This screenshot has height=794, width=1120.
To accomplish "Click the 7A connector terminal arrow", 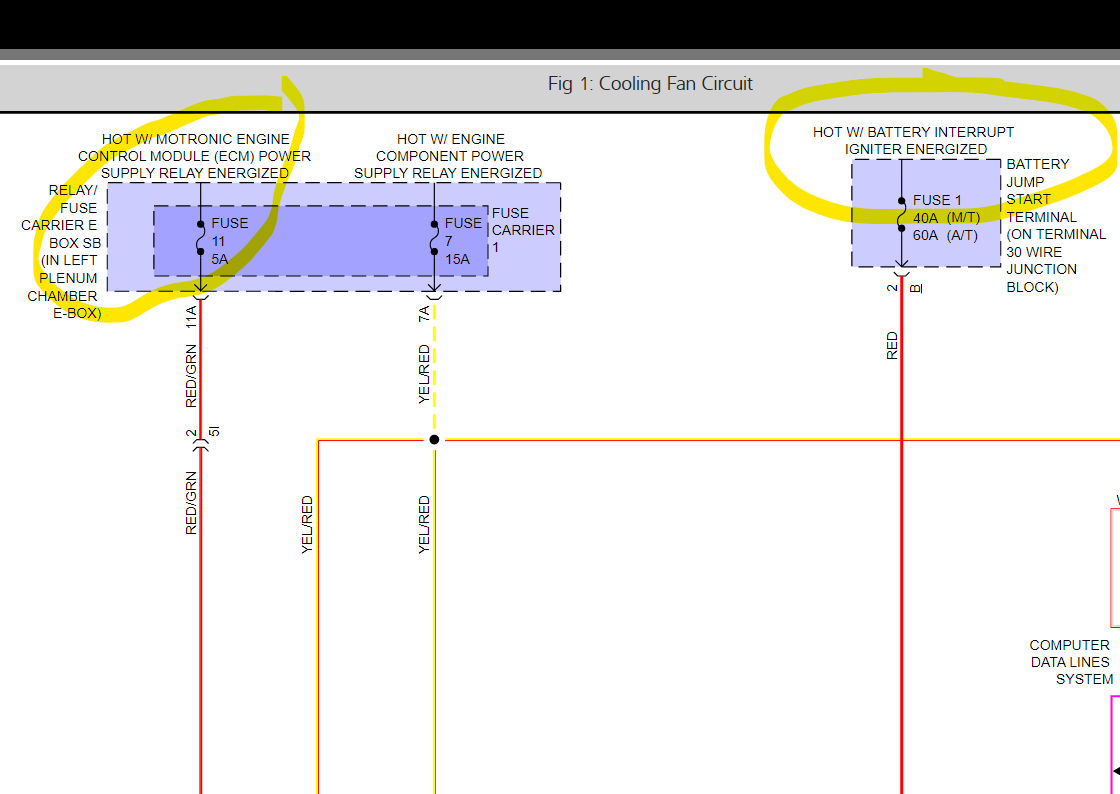I will (x=434, y=292).
